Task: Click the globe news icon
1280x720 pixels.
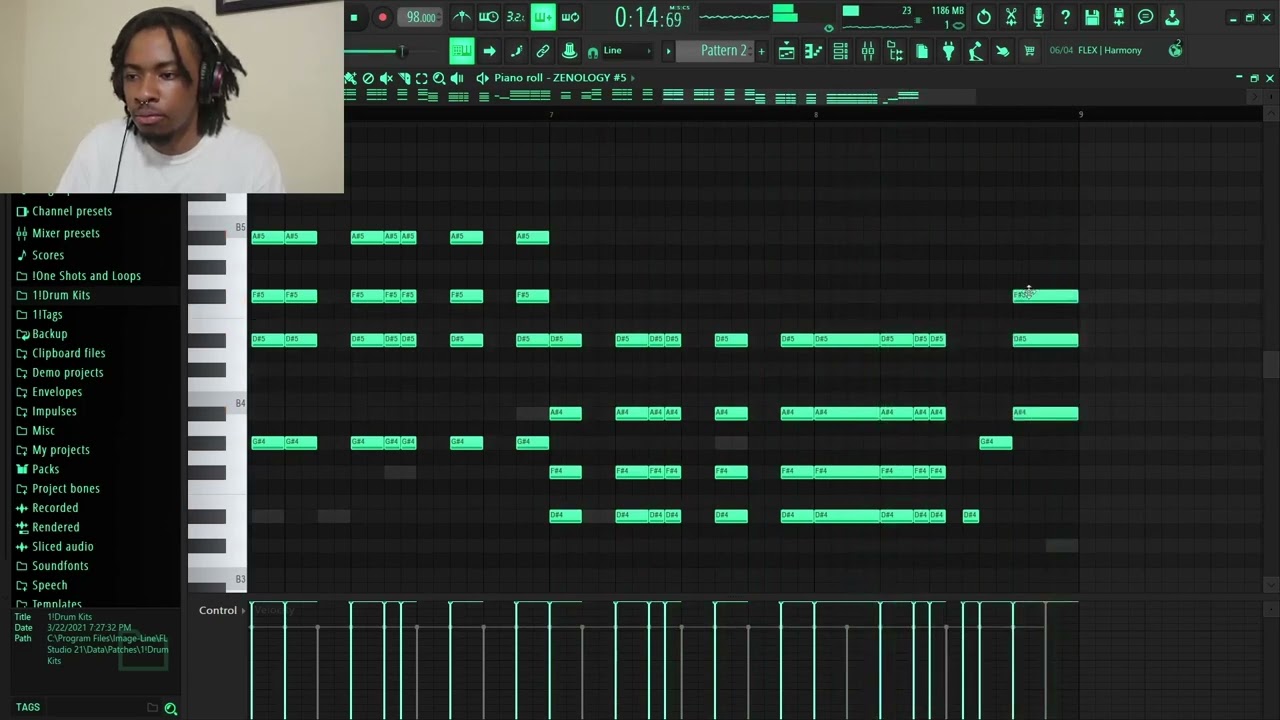Action: [x=1176, y=50]
